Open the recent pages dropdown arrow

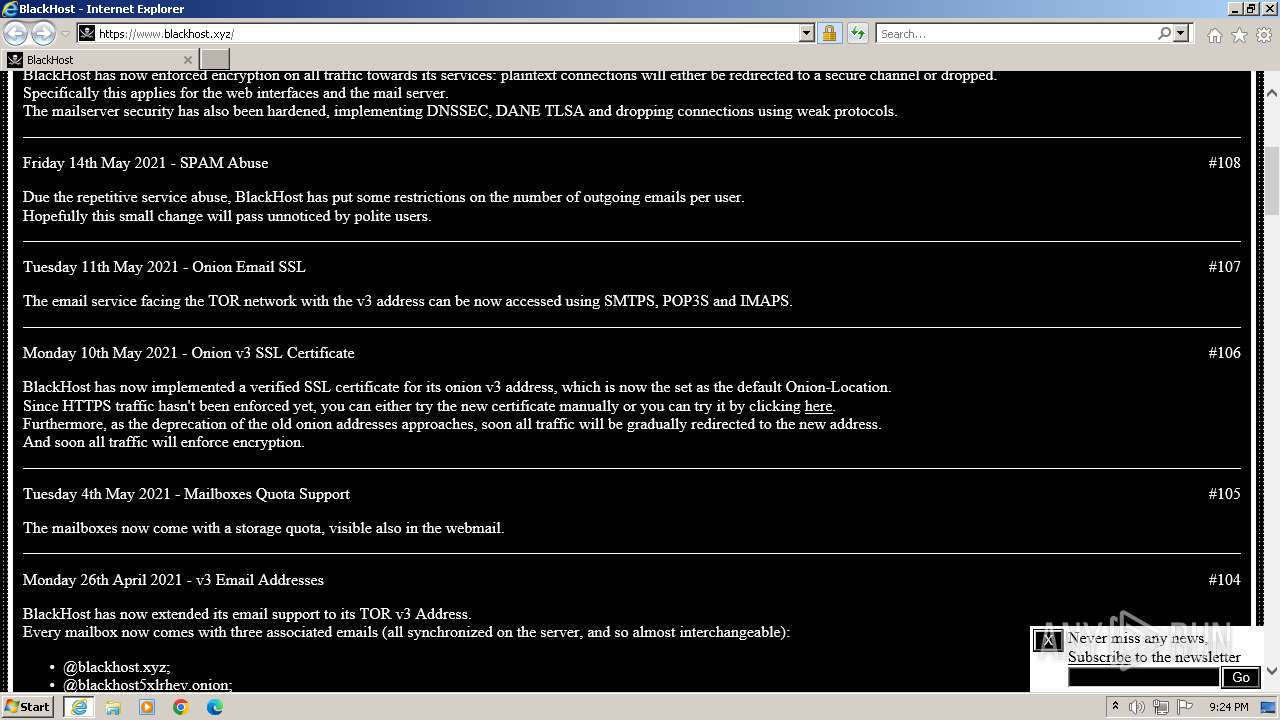pos(65,34)
